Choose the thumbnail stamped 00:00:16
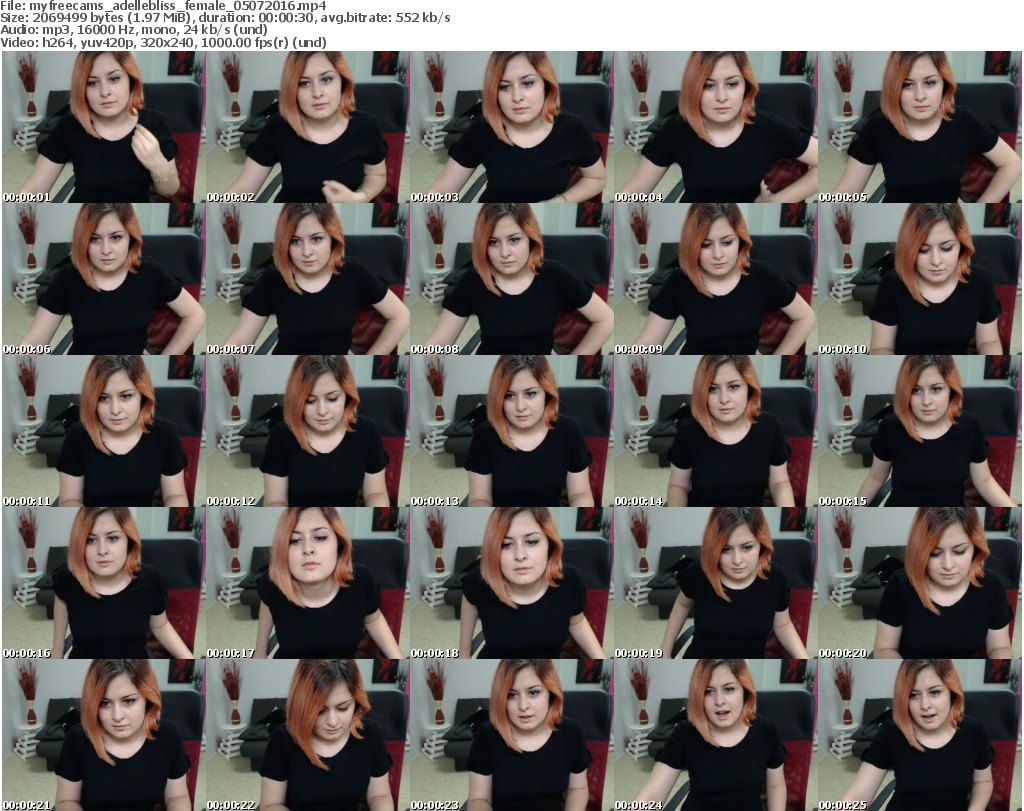Image resolution: width=1024 pixels, height=811 pixels. point(103,583)
